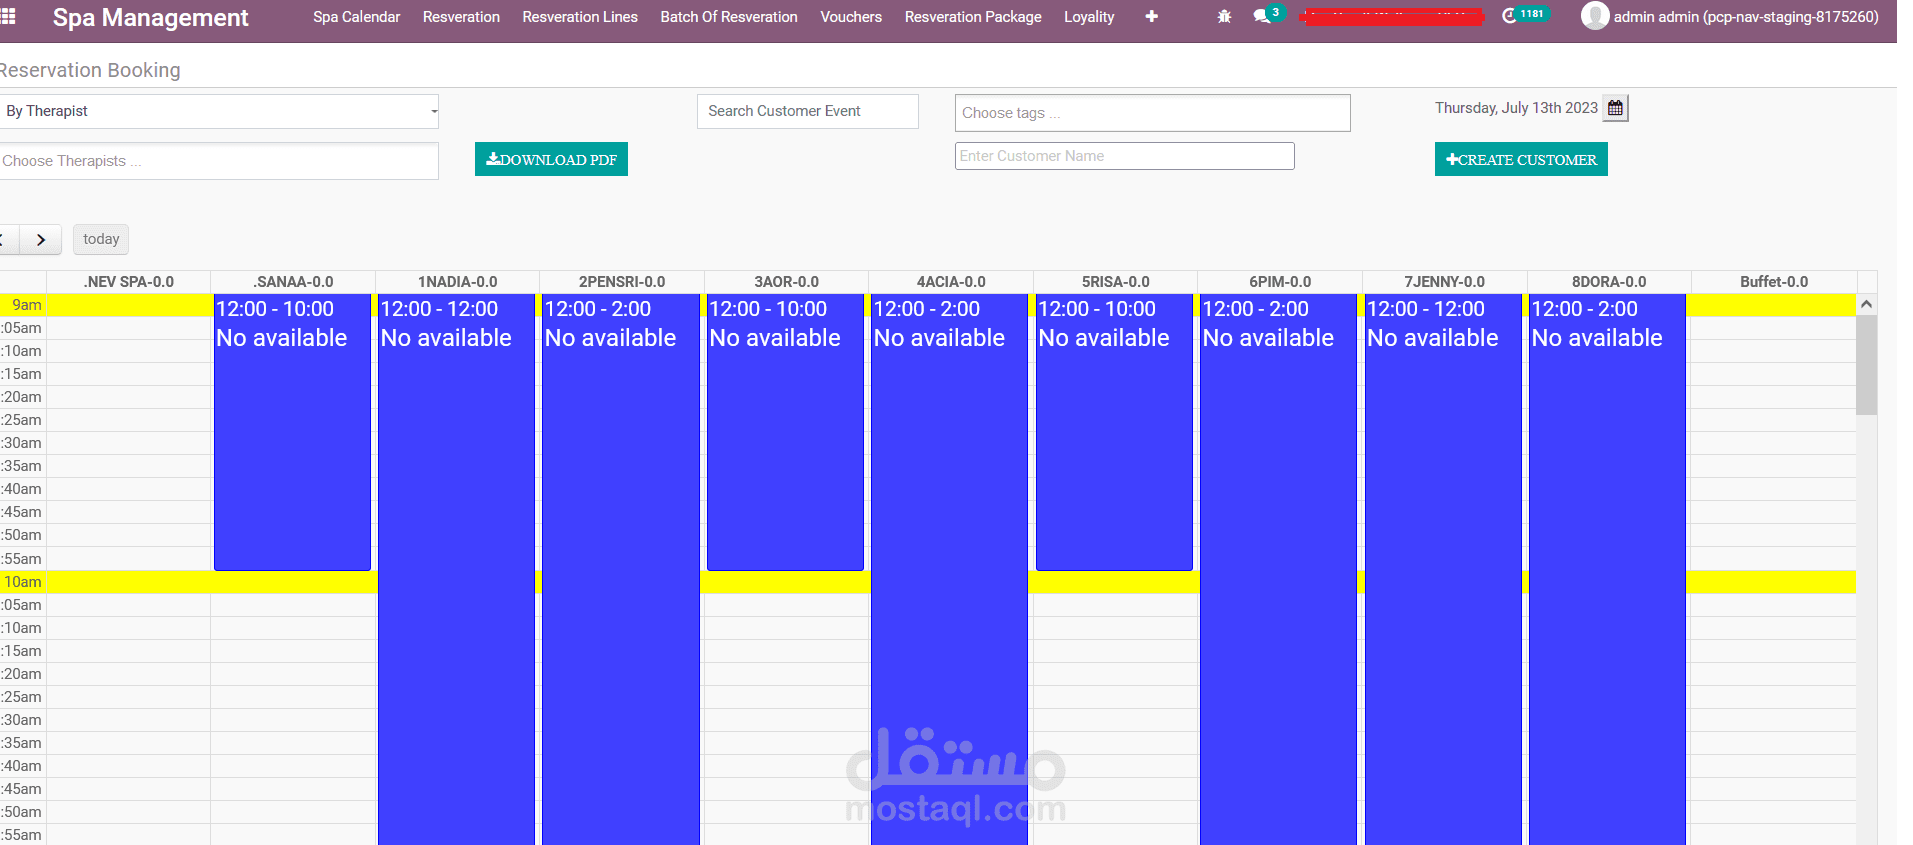The width and height of the screenshot is (1913, 845).
Task: Open 6PIM's No available event block
Action: [x=1278, y=570]
